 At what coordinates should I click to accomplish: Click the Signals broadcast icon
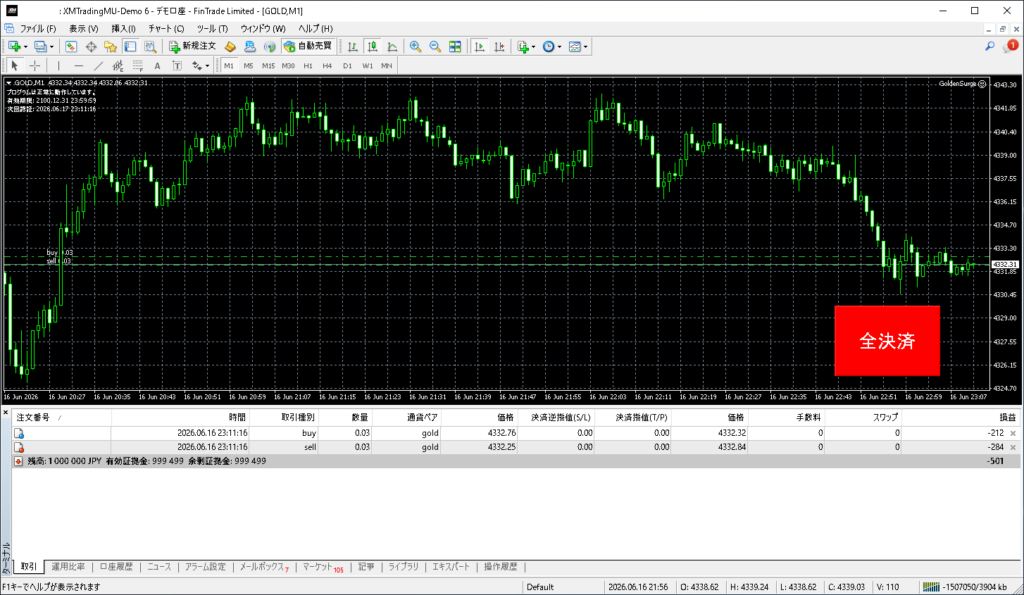pos(269,46)
